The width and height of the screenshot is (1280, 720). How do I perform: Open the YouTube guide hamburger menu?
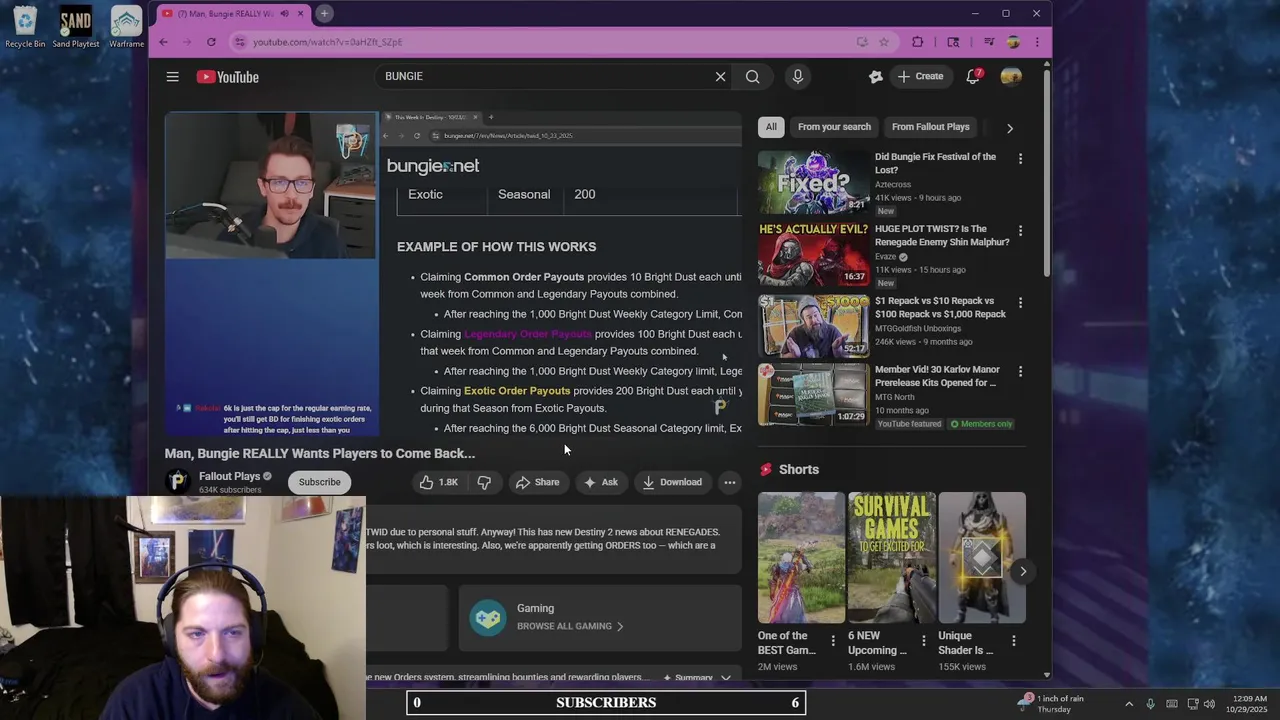tap(172, 77)
